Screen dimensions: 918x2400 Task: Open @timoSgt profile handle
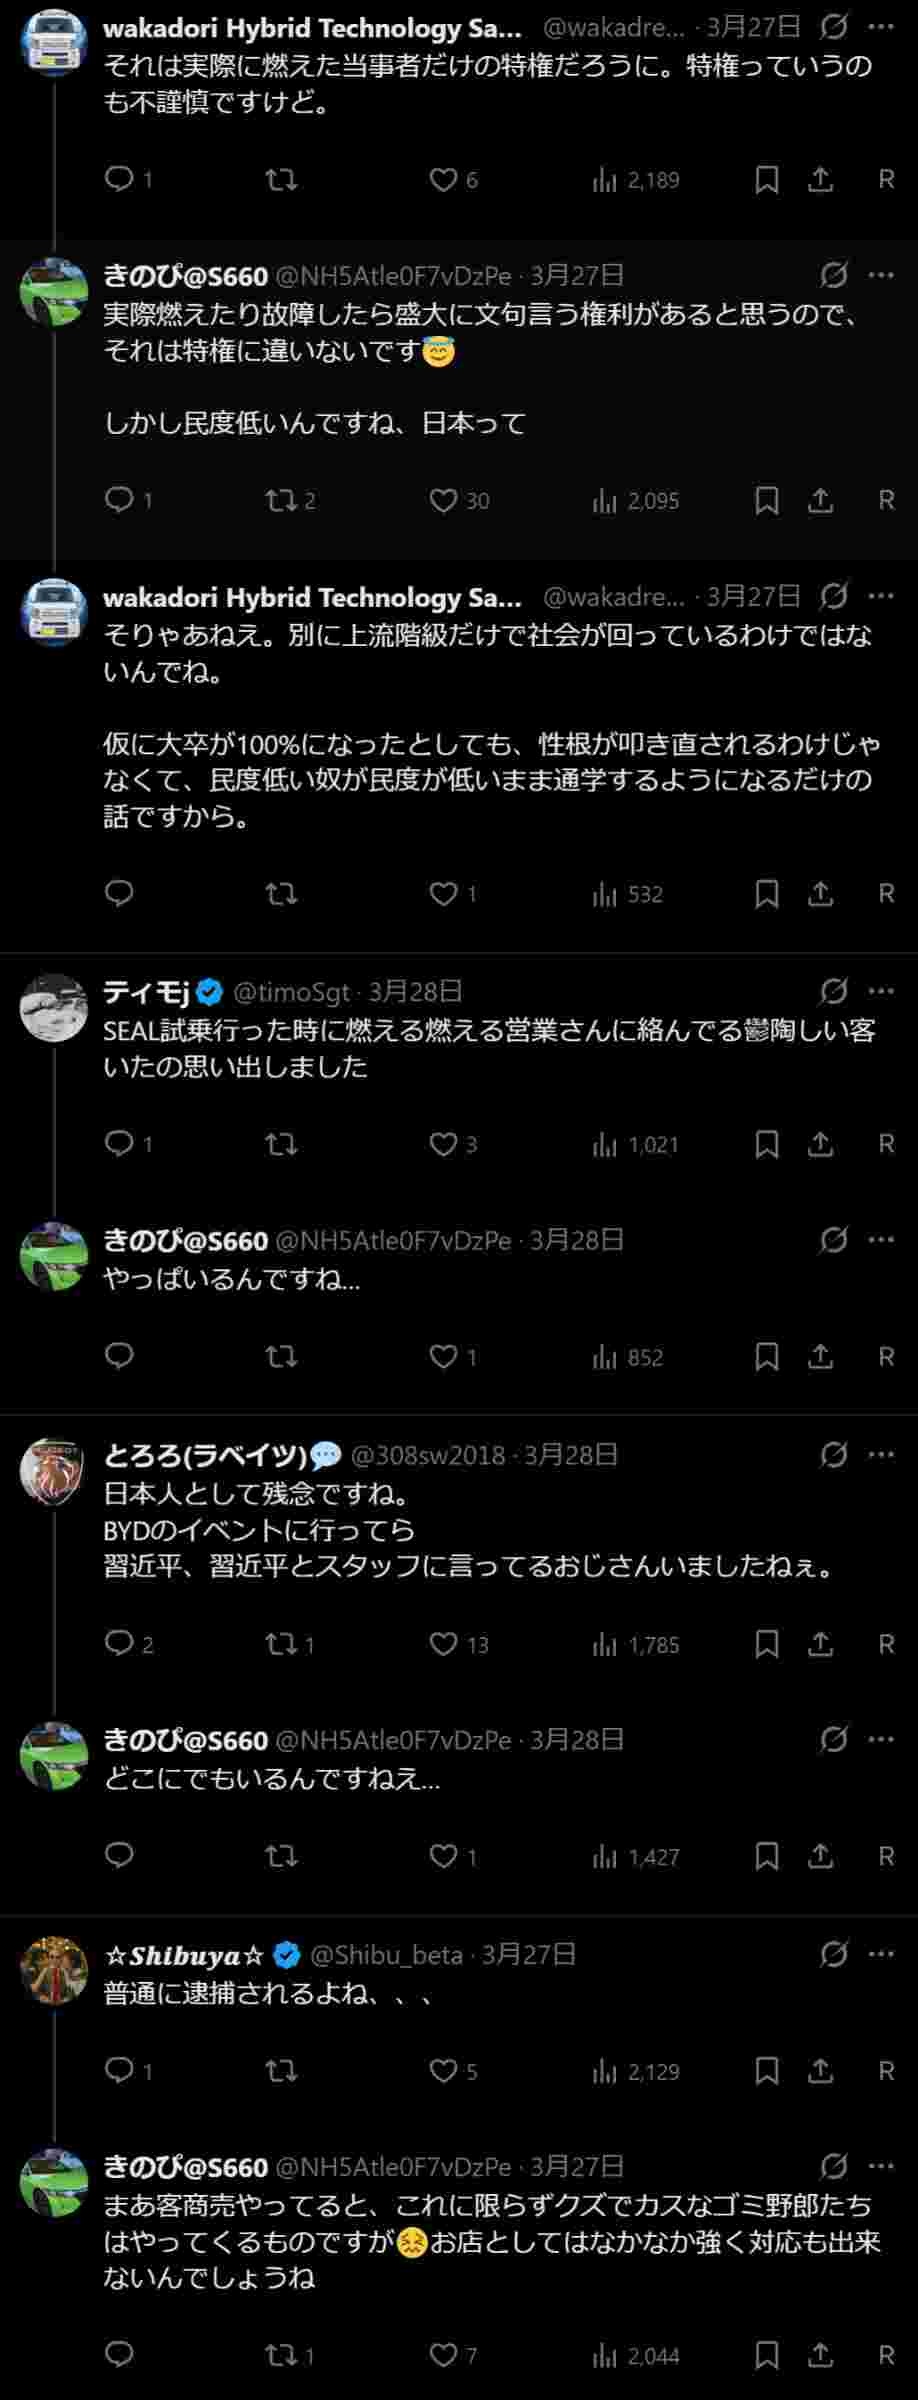click(291, 992)
